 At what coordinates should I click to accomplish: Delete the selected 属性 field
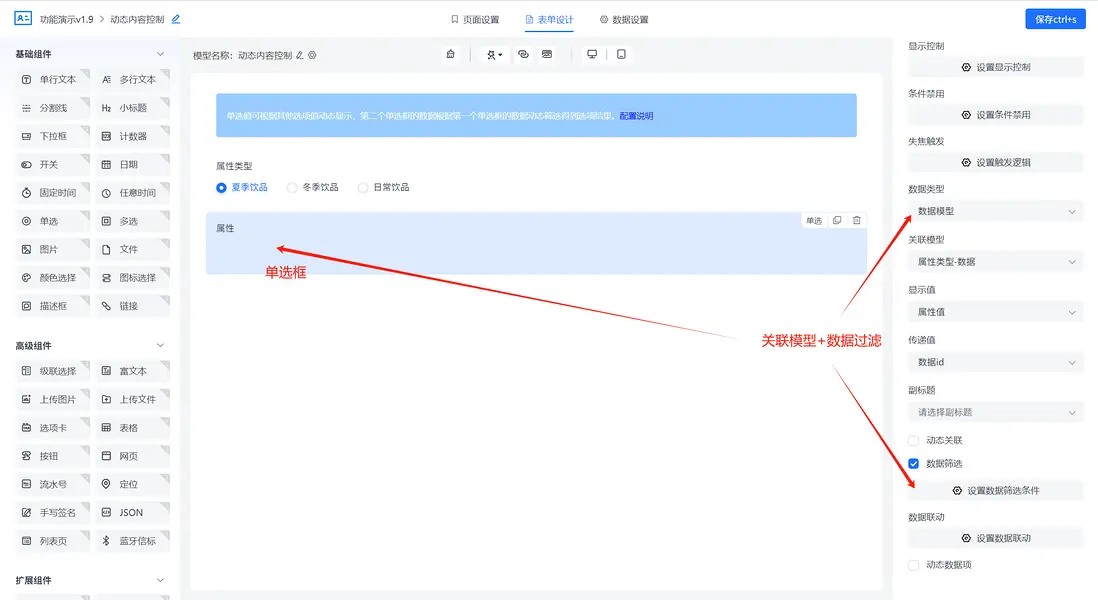coord(859,218)
